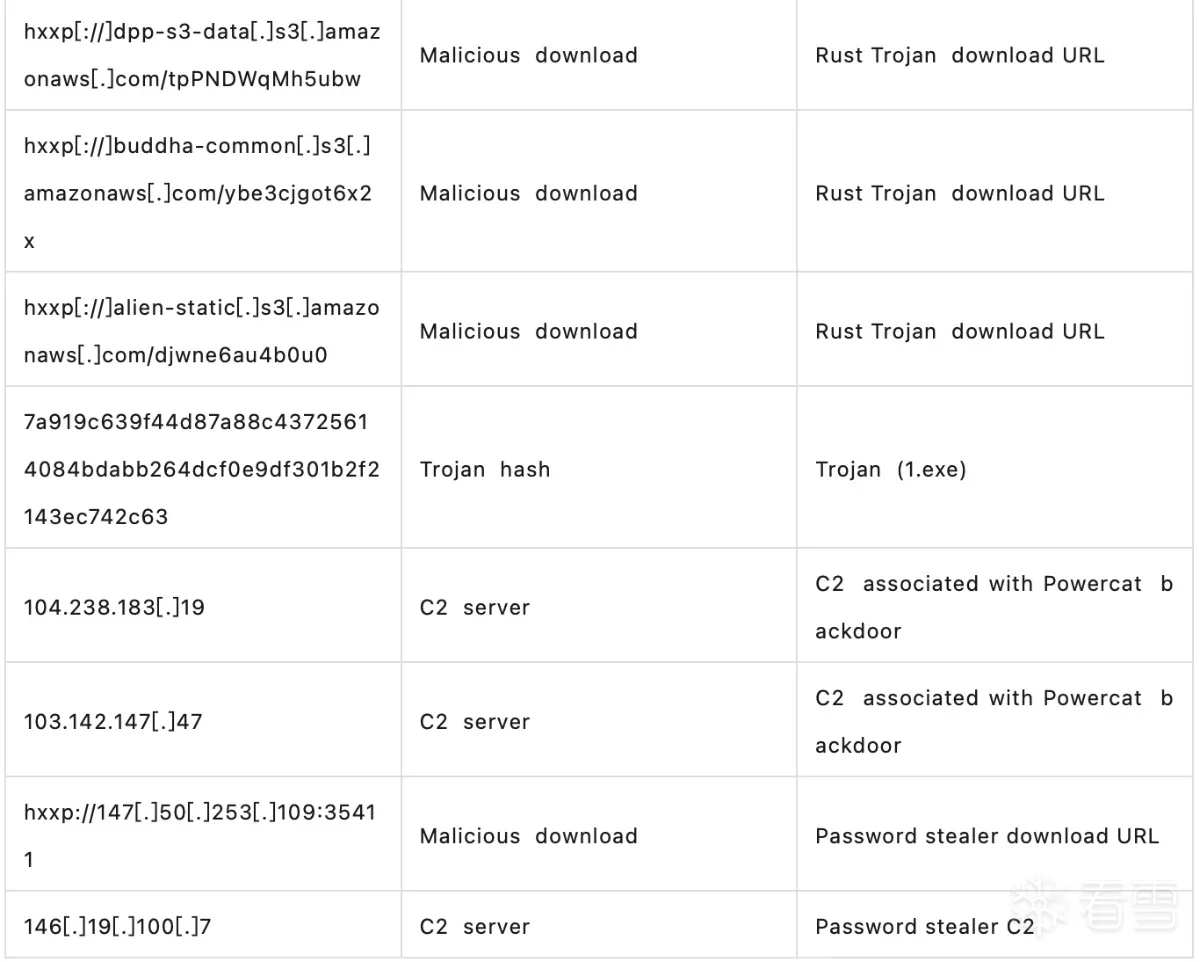This screenshot has width=1200, height=962.
Task: Click "C2 server" beside 146[.]19[.]100[.]7
Action: [475, 927]
